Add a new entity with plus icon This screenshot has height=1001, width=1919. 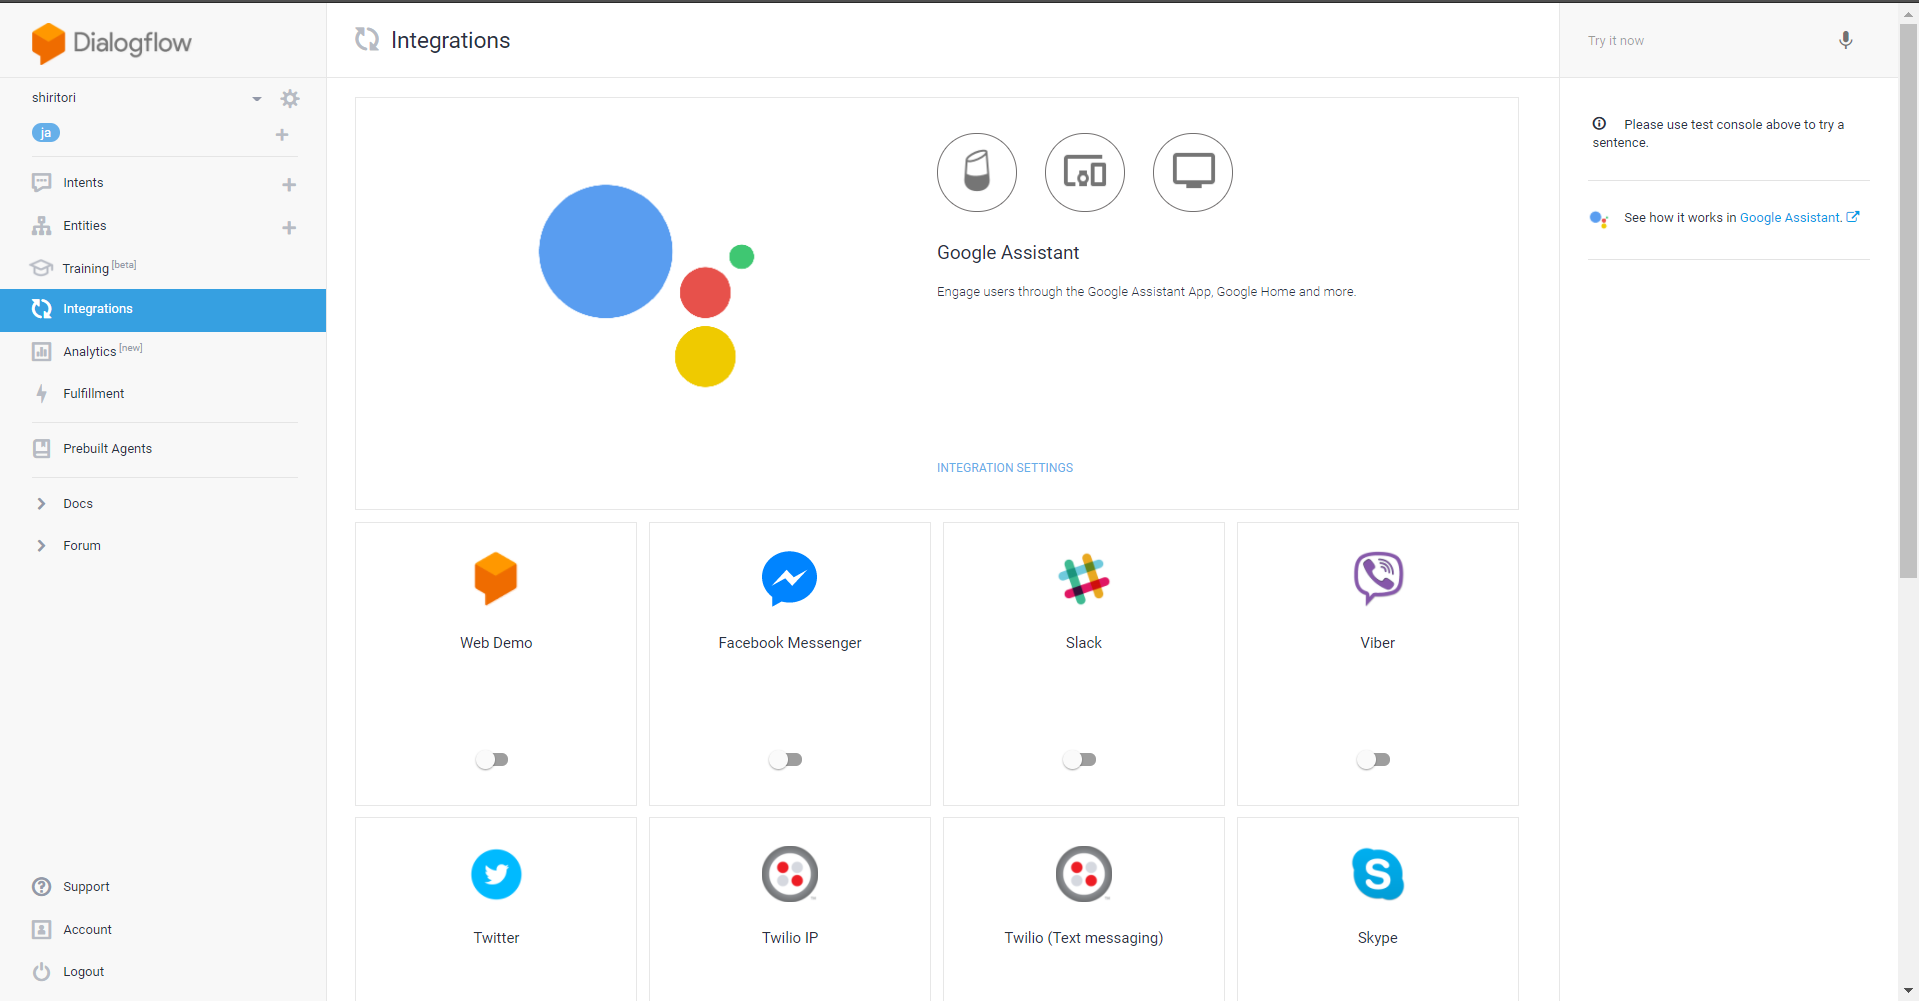[289, 227]
